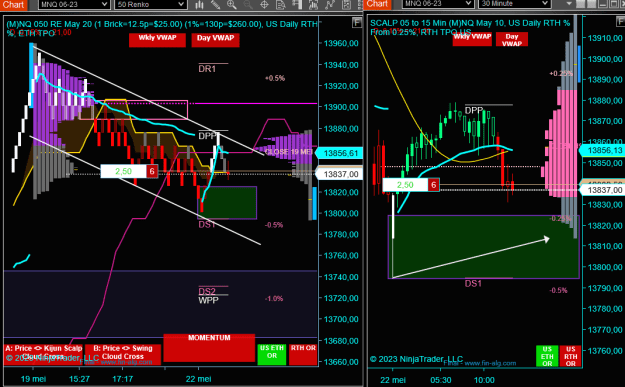Click 13910,00 price level on right axis
Screen dimensions: 625x387
click(605, 38)
